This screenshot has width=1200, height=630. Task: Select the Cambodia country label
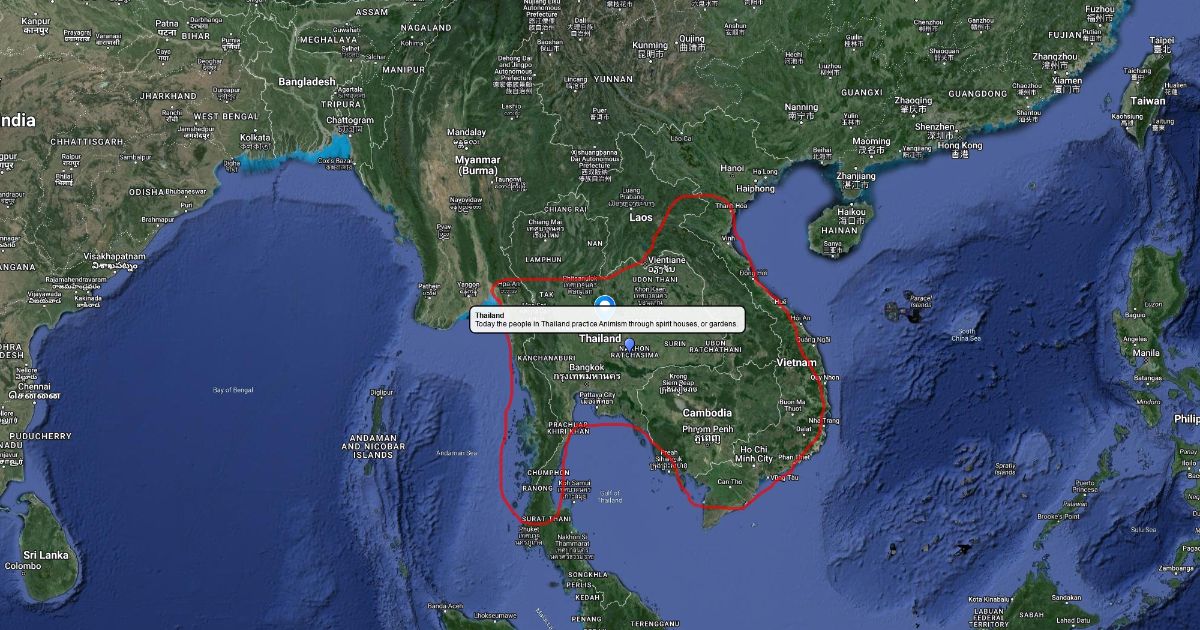[707, 413]
